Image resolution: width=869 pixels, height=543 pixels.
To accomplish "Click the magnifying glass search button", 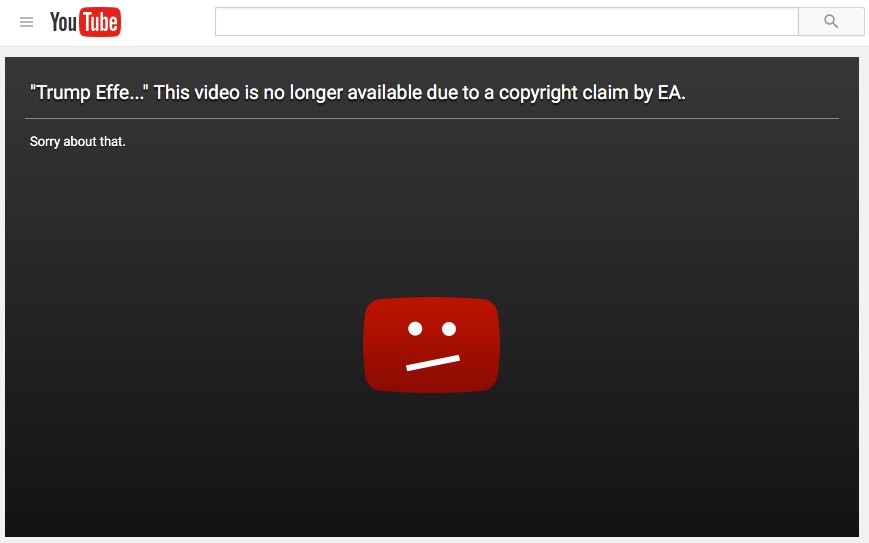I will (x=831, y=22).
